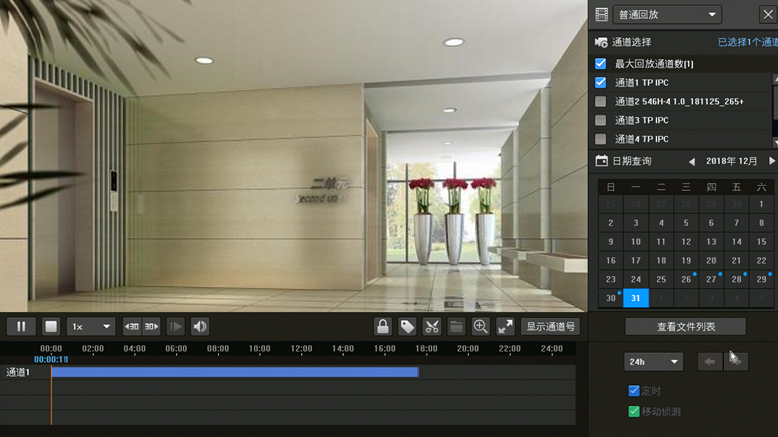This screenshot has width=778, height=437.
Task: Check the 通道3 TP IPC checkbox
Action: coord(601,120)
